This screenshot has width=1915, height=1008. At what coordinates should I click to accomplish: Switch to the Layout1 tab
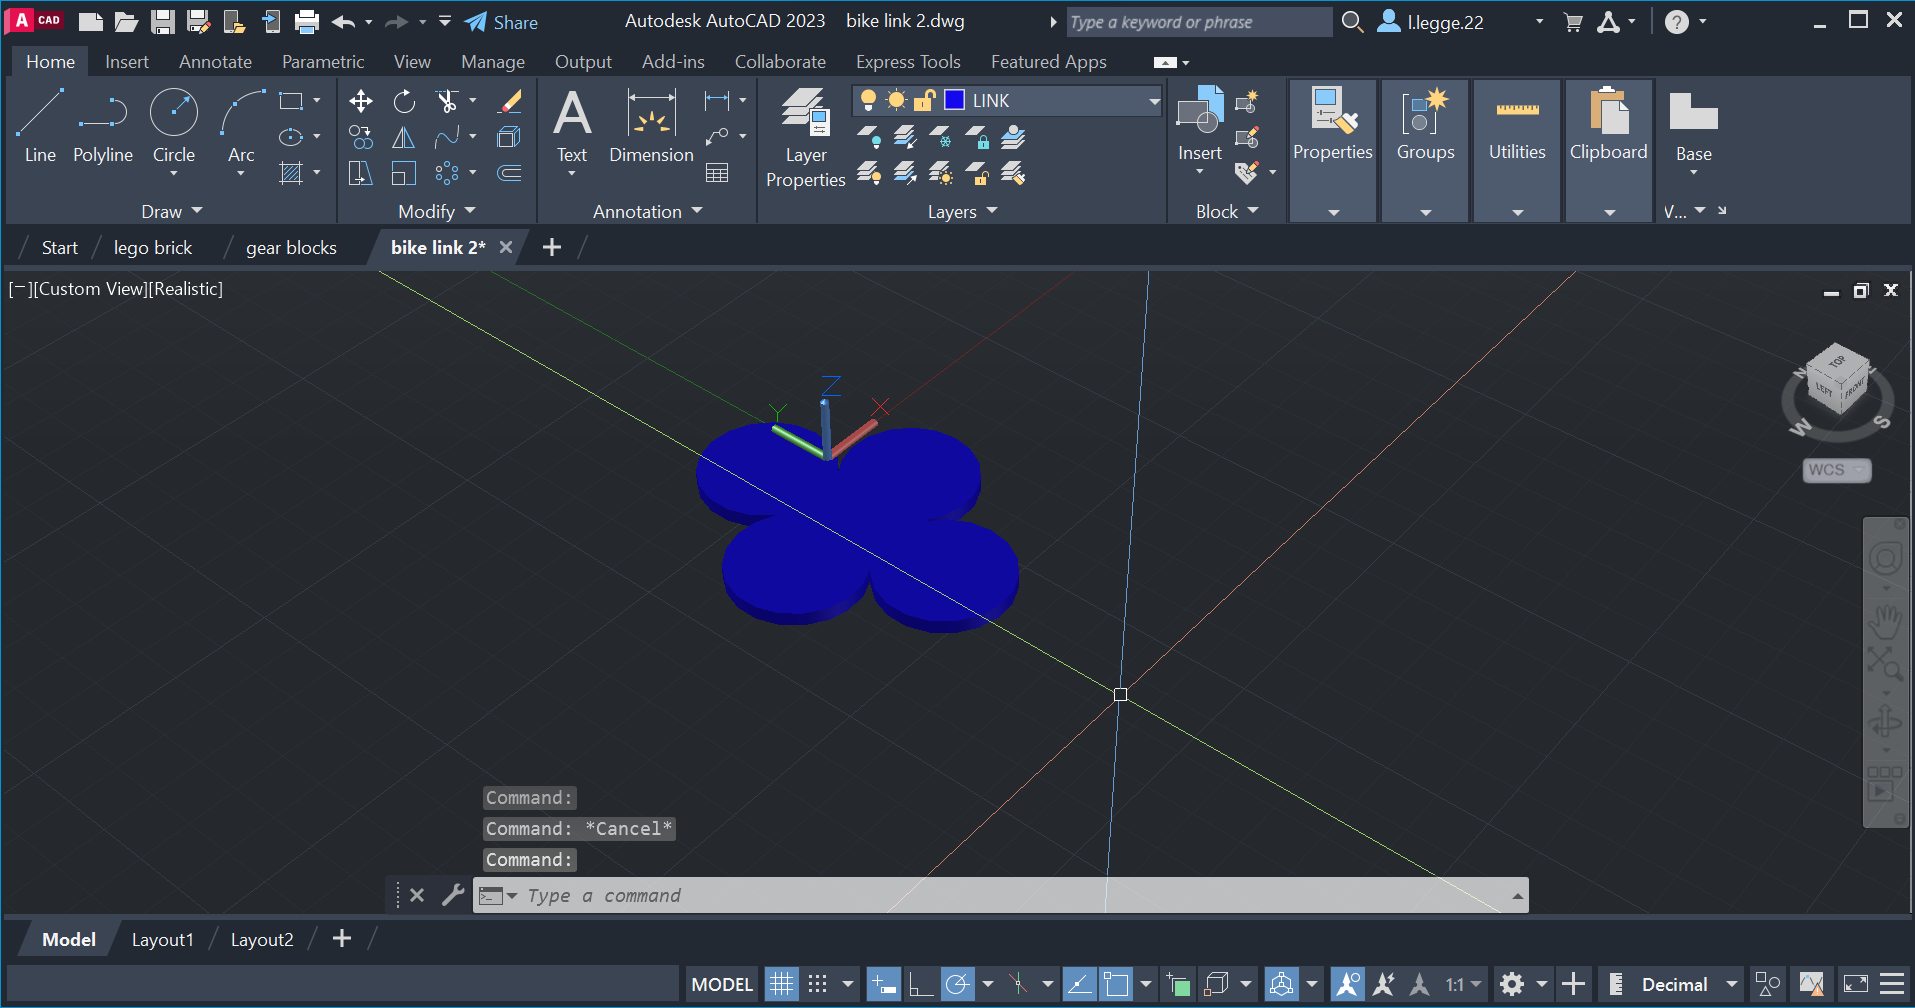tap(163, 939)
